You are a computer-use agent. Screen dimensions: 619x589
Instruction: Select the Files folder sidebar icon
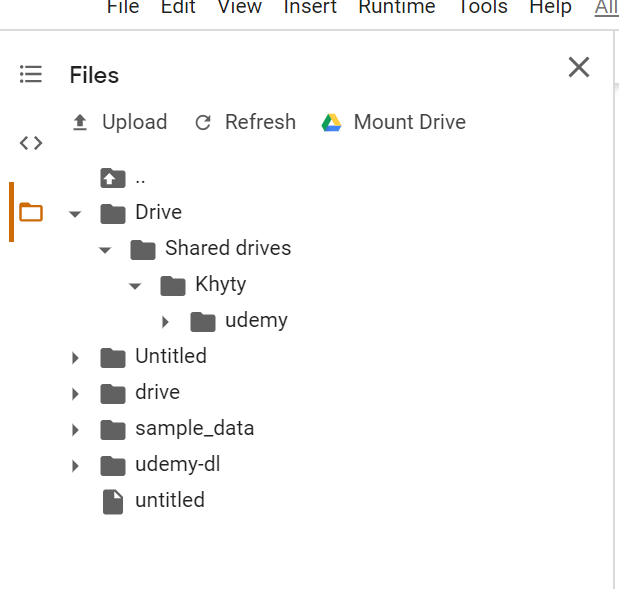tap(31, 212)
